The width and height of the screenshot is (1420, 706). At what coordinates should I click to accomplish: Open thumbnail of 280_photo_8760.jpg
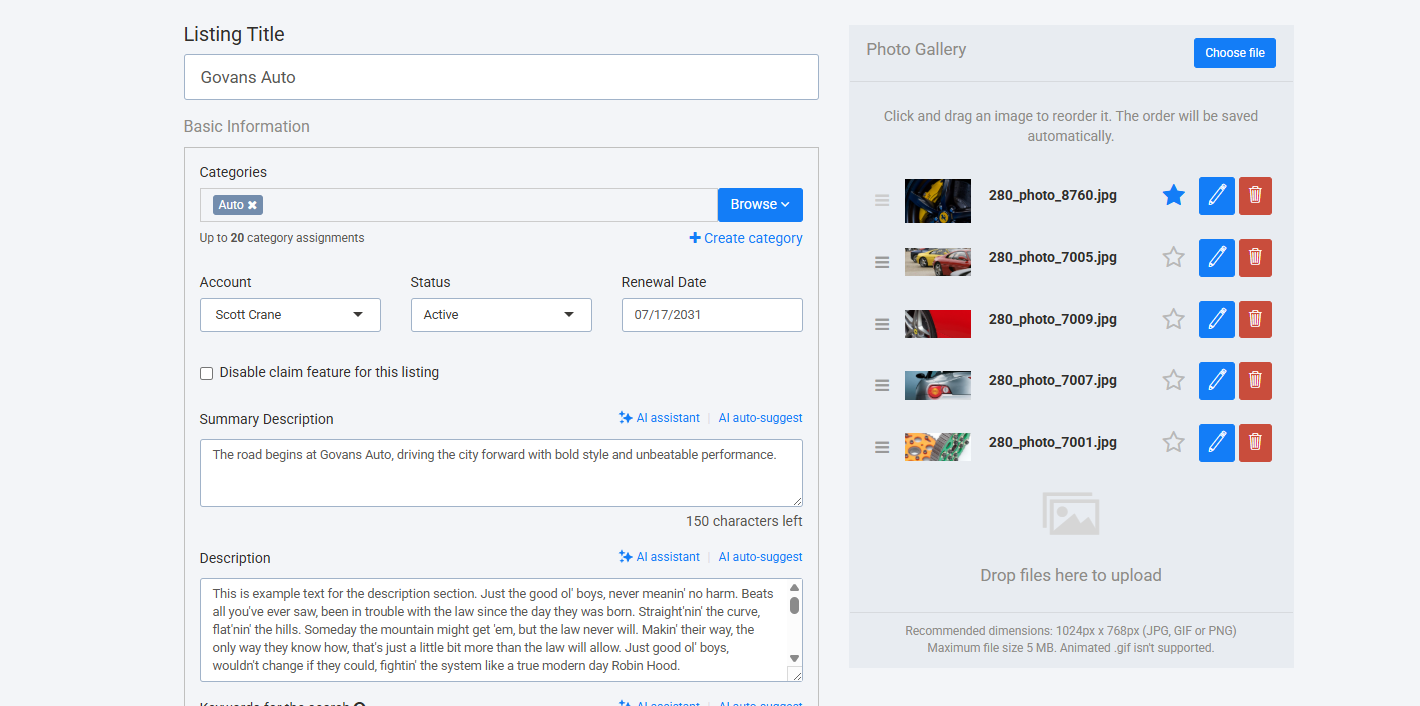click(938, 201)
